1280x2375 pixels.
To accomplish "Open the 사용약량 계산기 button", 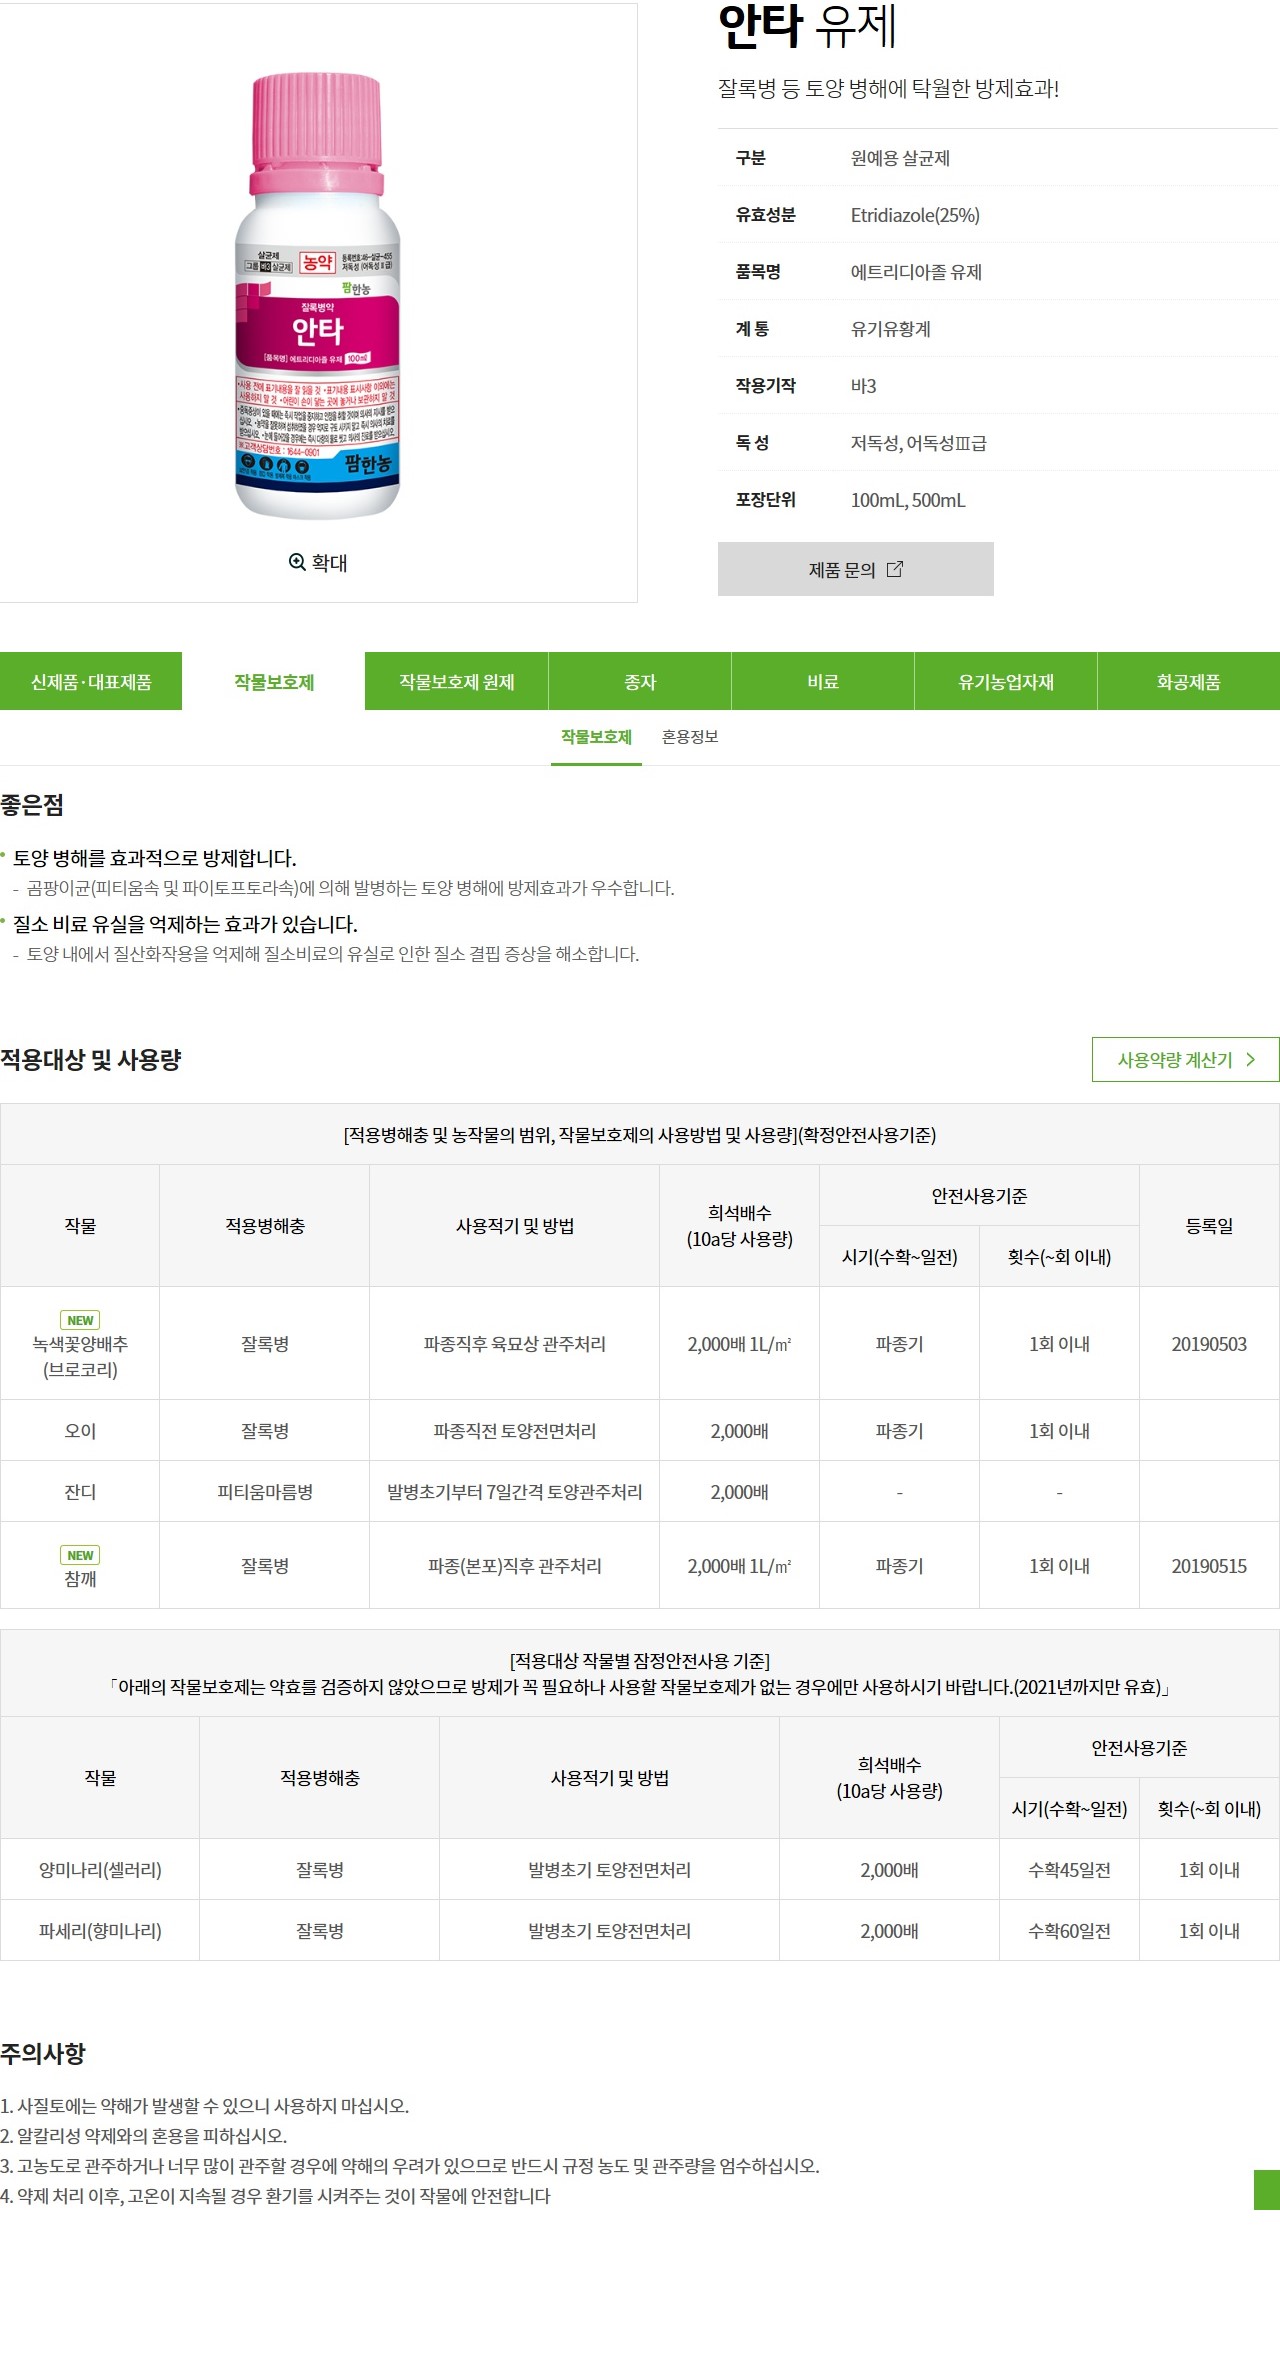I will 1186,1059.
